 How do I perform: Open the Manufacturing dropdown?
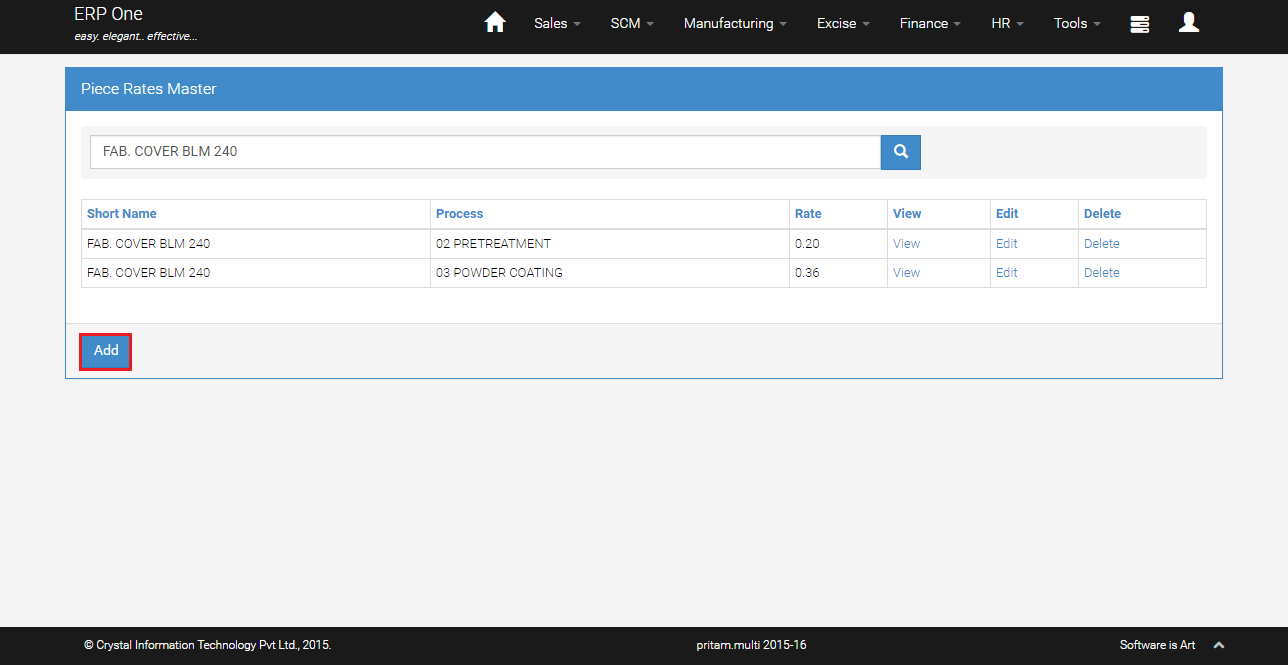[x=735, y=23]
